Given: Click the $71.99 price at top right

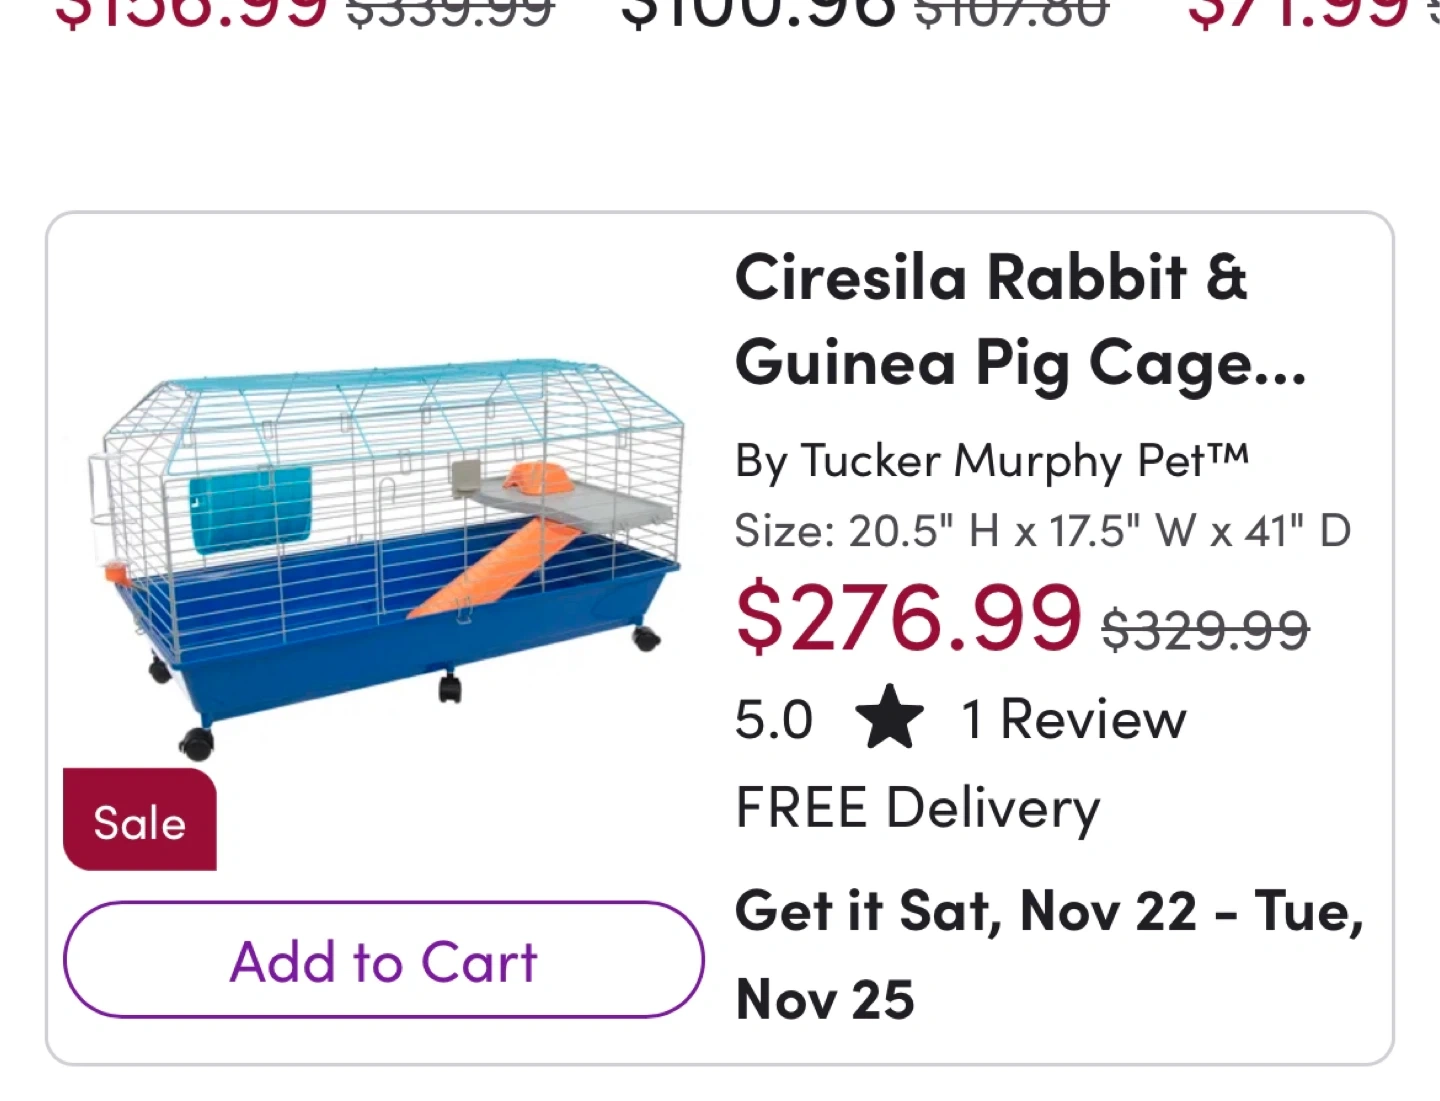Looking at the screenshot, I should (1297, 12).
